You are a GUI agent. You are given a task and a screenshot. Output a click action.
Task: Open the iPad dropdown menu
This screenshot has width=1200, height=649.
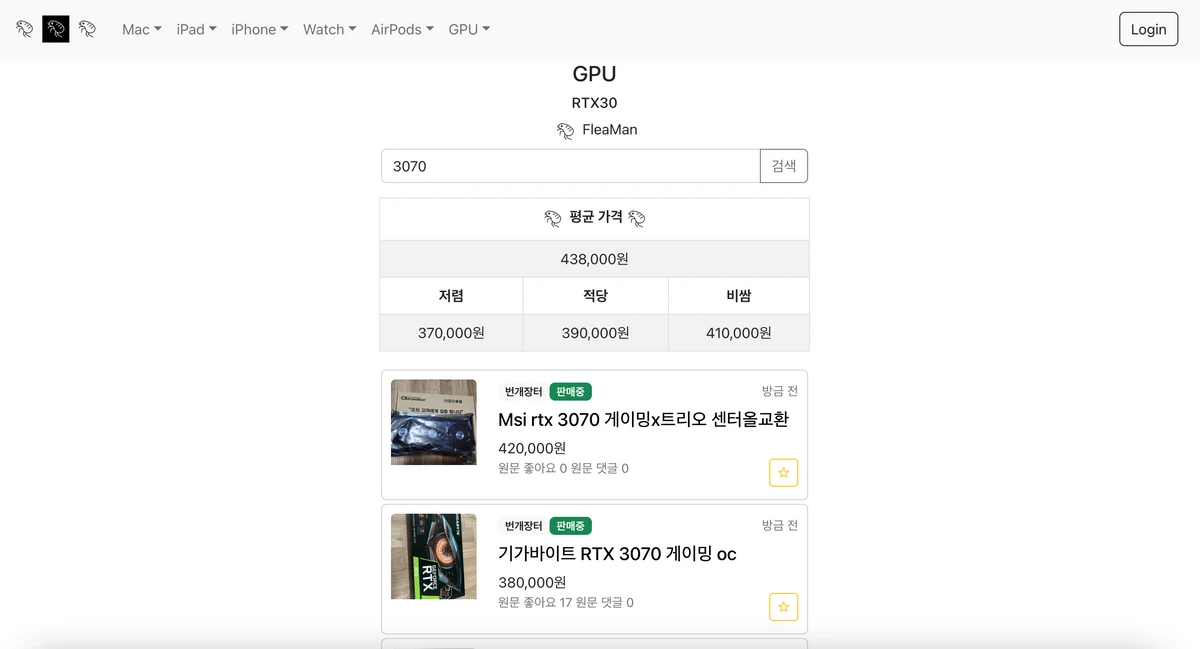point(197,29)
